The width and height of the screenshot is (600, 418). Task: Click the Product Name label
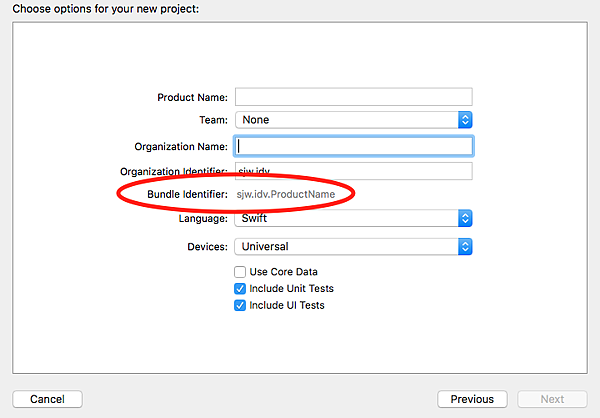tap(193, 97)
